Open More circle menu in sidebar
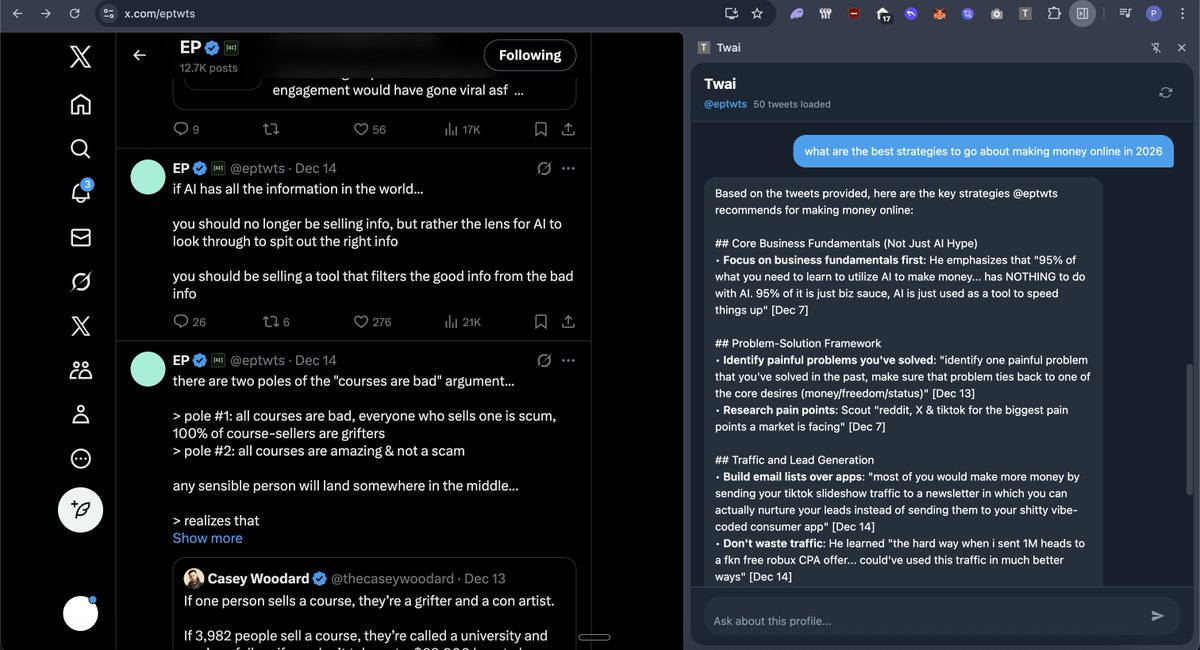 coord(81,458)
